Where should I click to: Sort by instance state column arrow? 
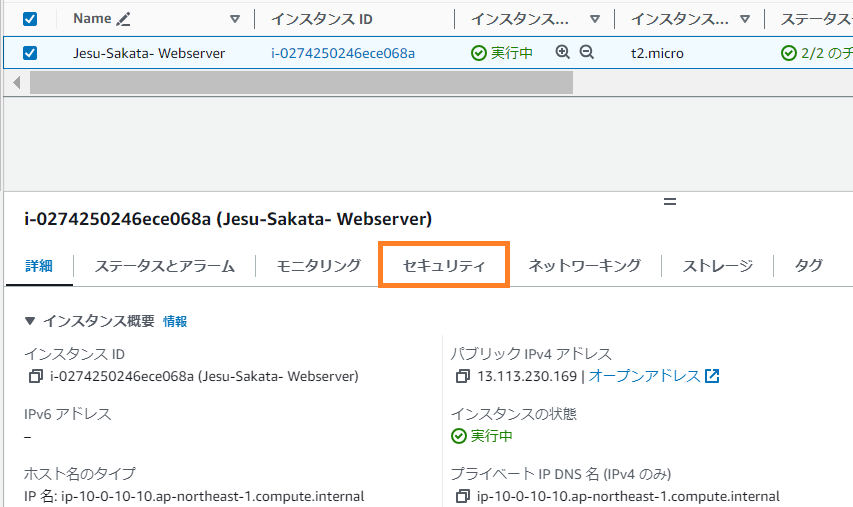coord(595,19)
